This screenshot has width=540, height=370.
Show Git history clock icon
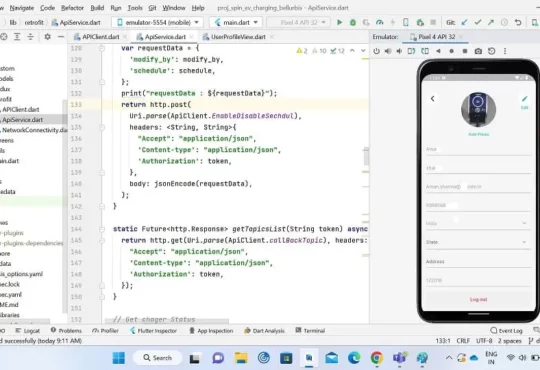tap(504, 22)
